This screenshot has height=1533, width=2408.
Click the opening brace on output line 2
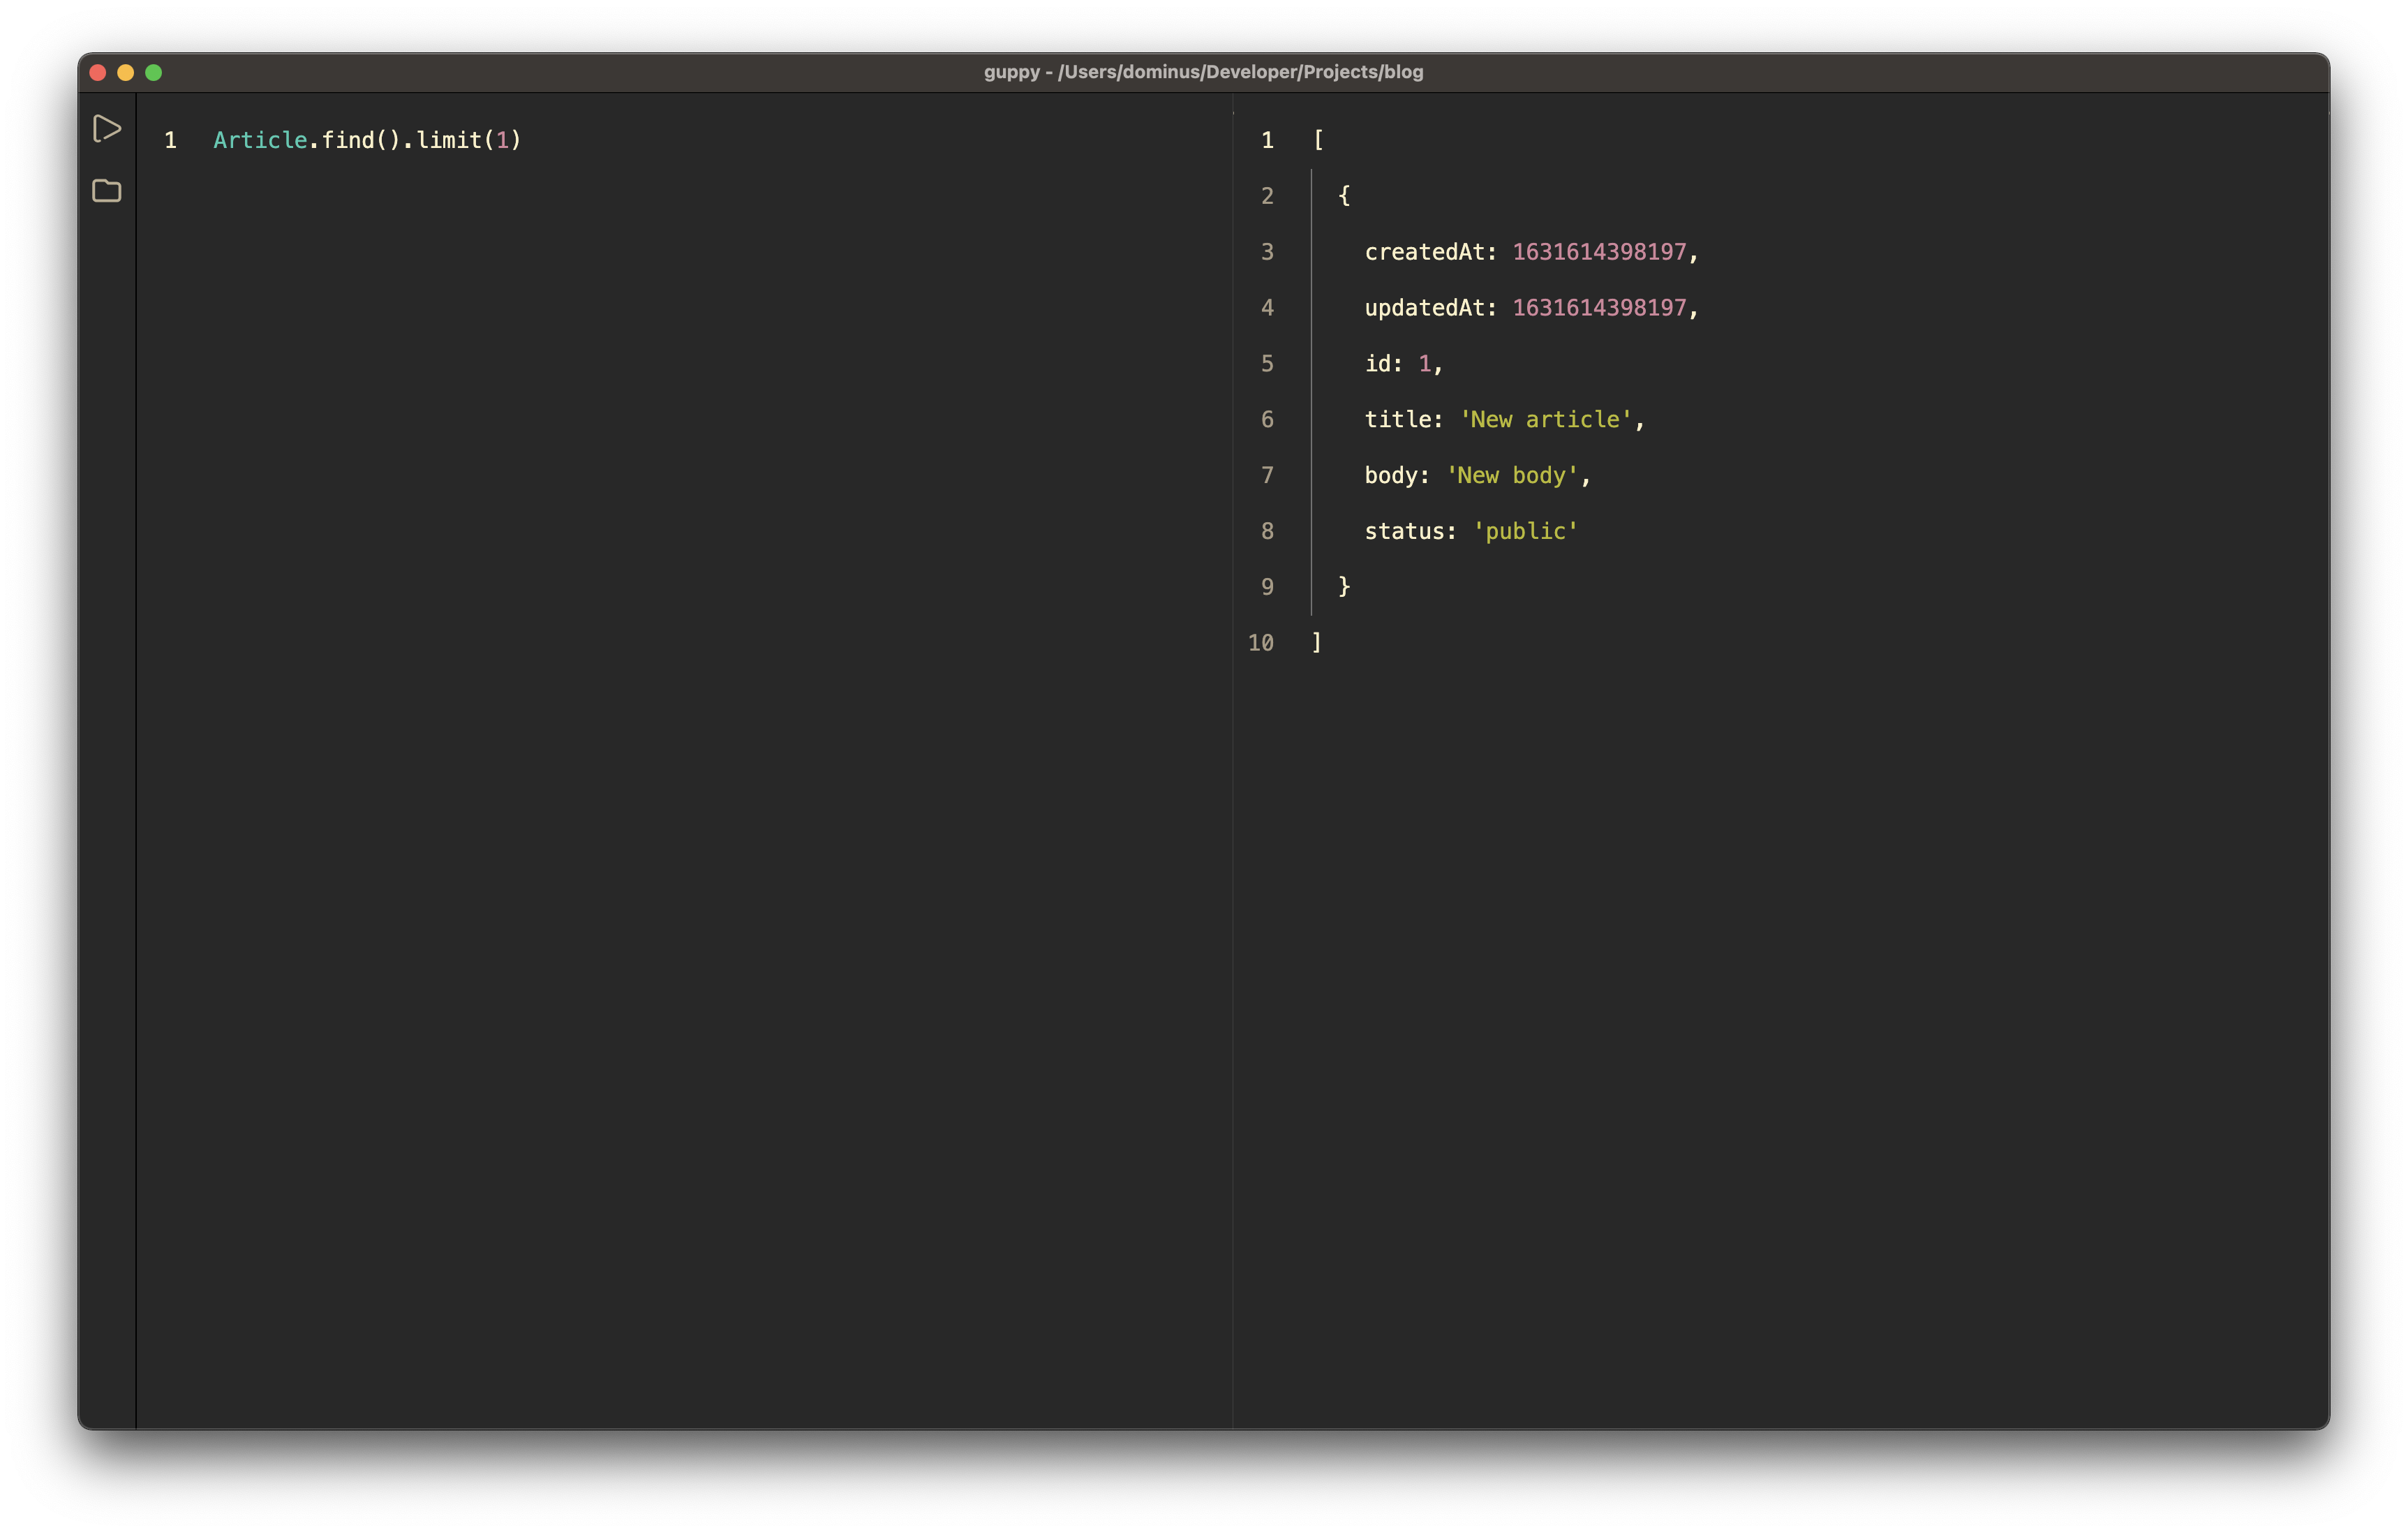[1344, 196]
